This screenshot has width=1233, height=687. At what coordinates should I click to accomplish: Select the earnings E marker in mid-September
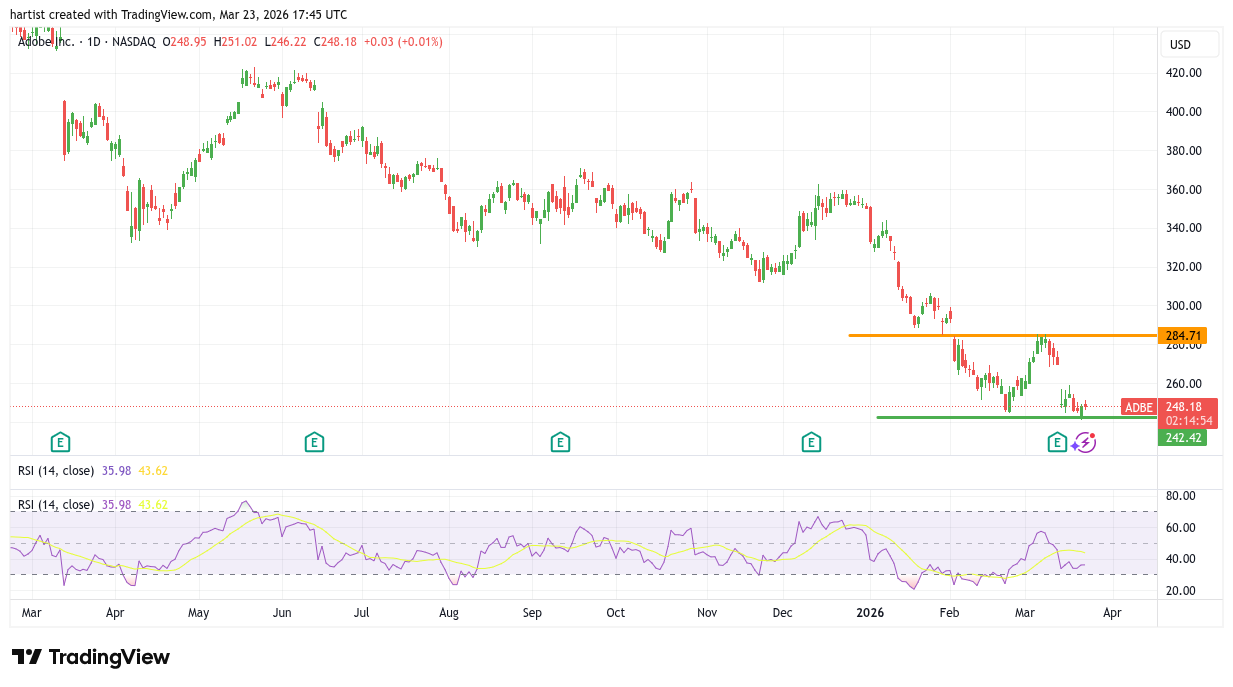[x=560, y=442]
